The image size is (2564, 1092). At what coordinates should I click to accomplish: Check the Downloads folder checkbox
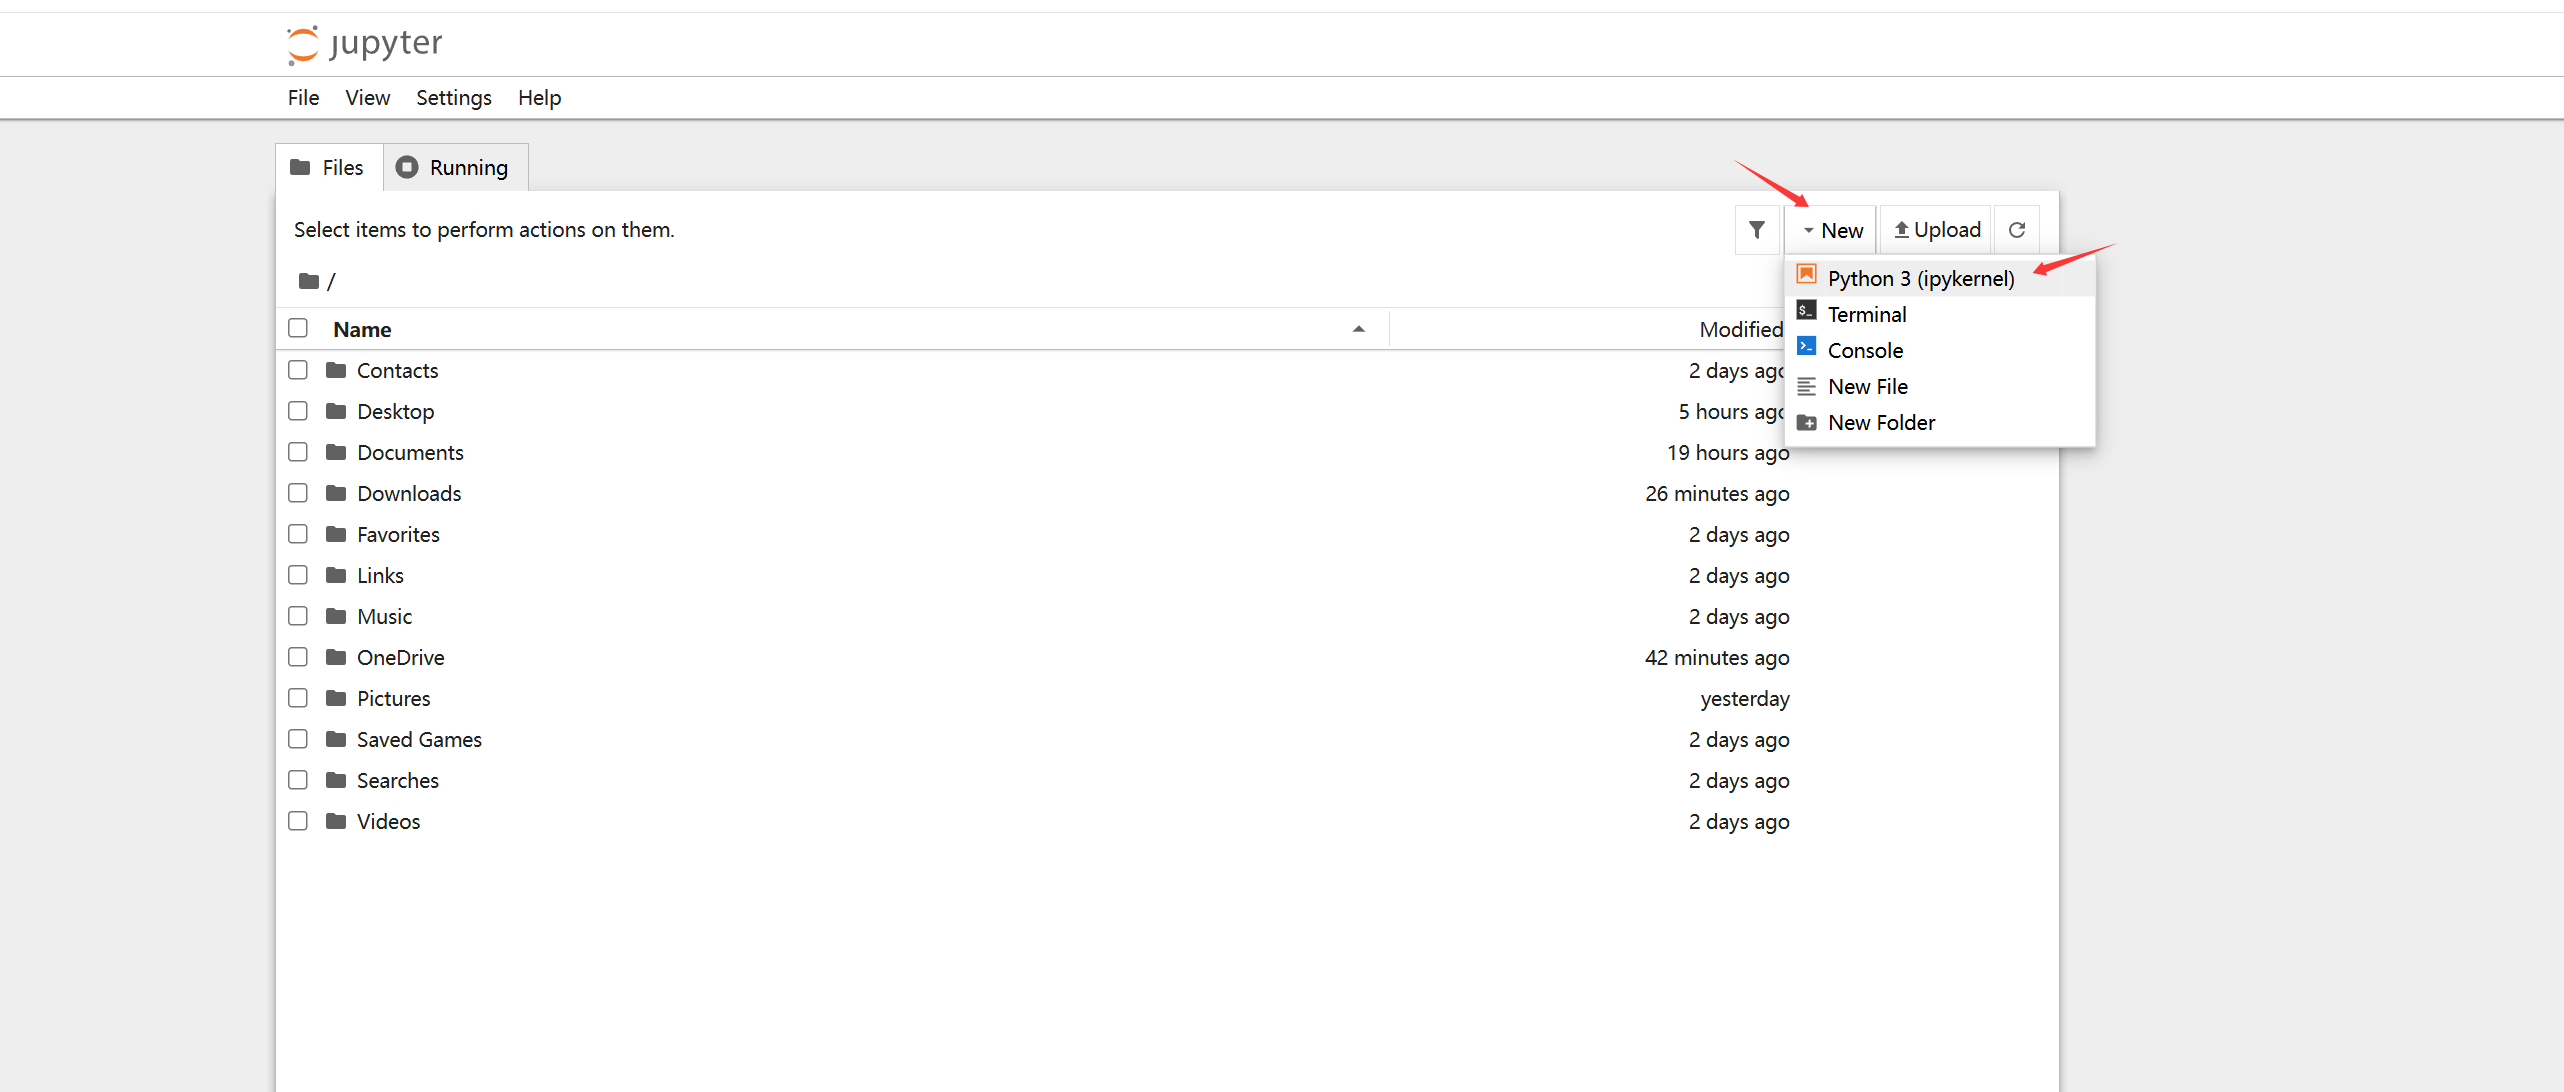(298, 493)
